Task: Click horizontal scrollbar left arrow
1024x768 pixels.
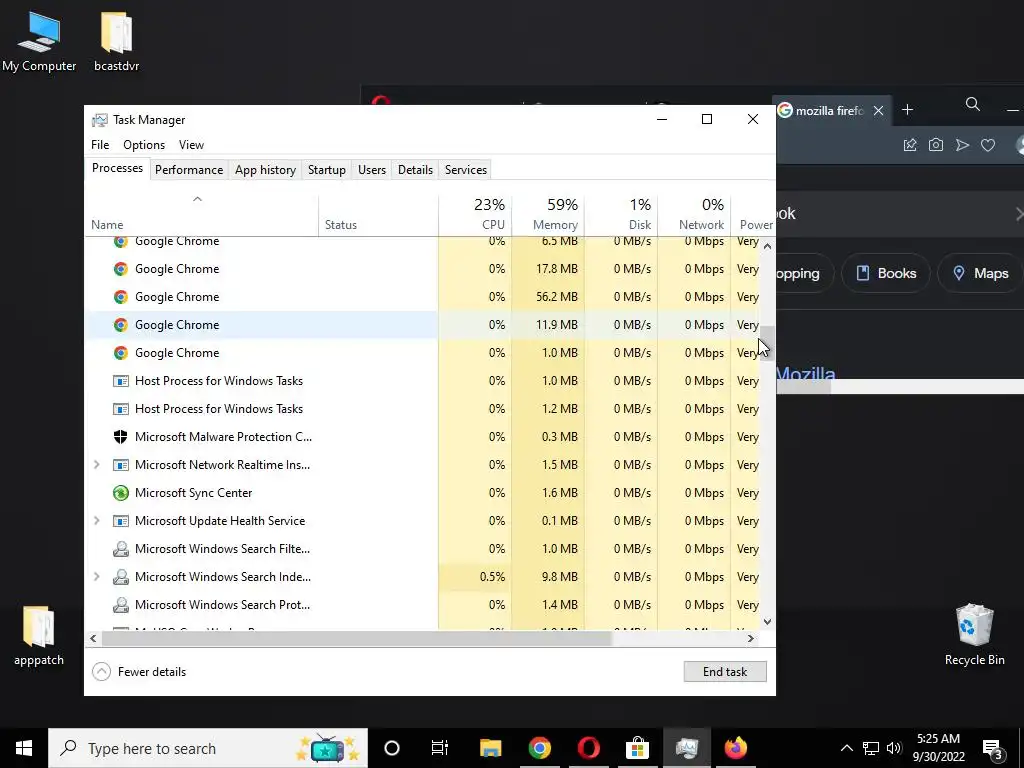Action: [93, 639]
